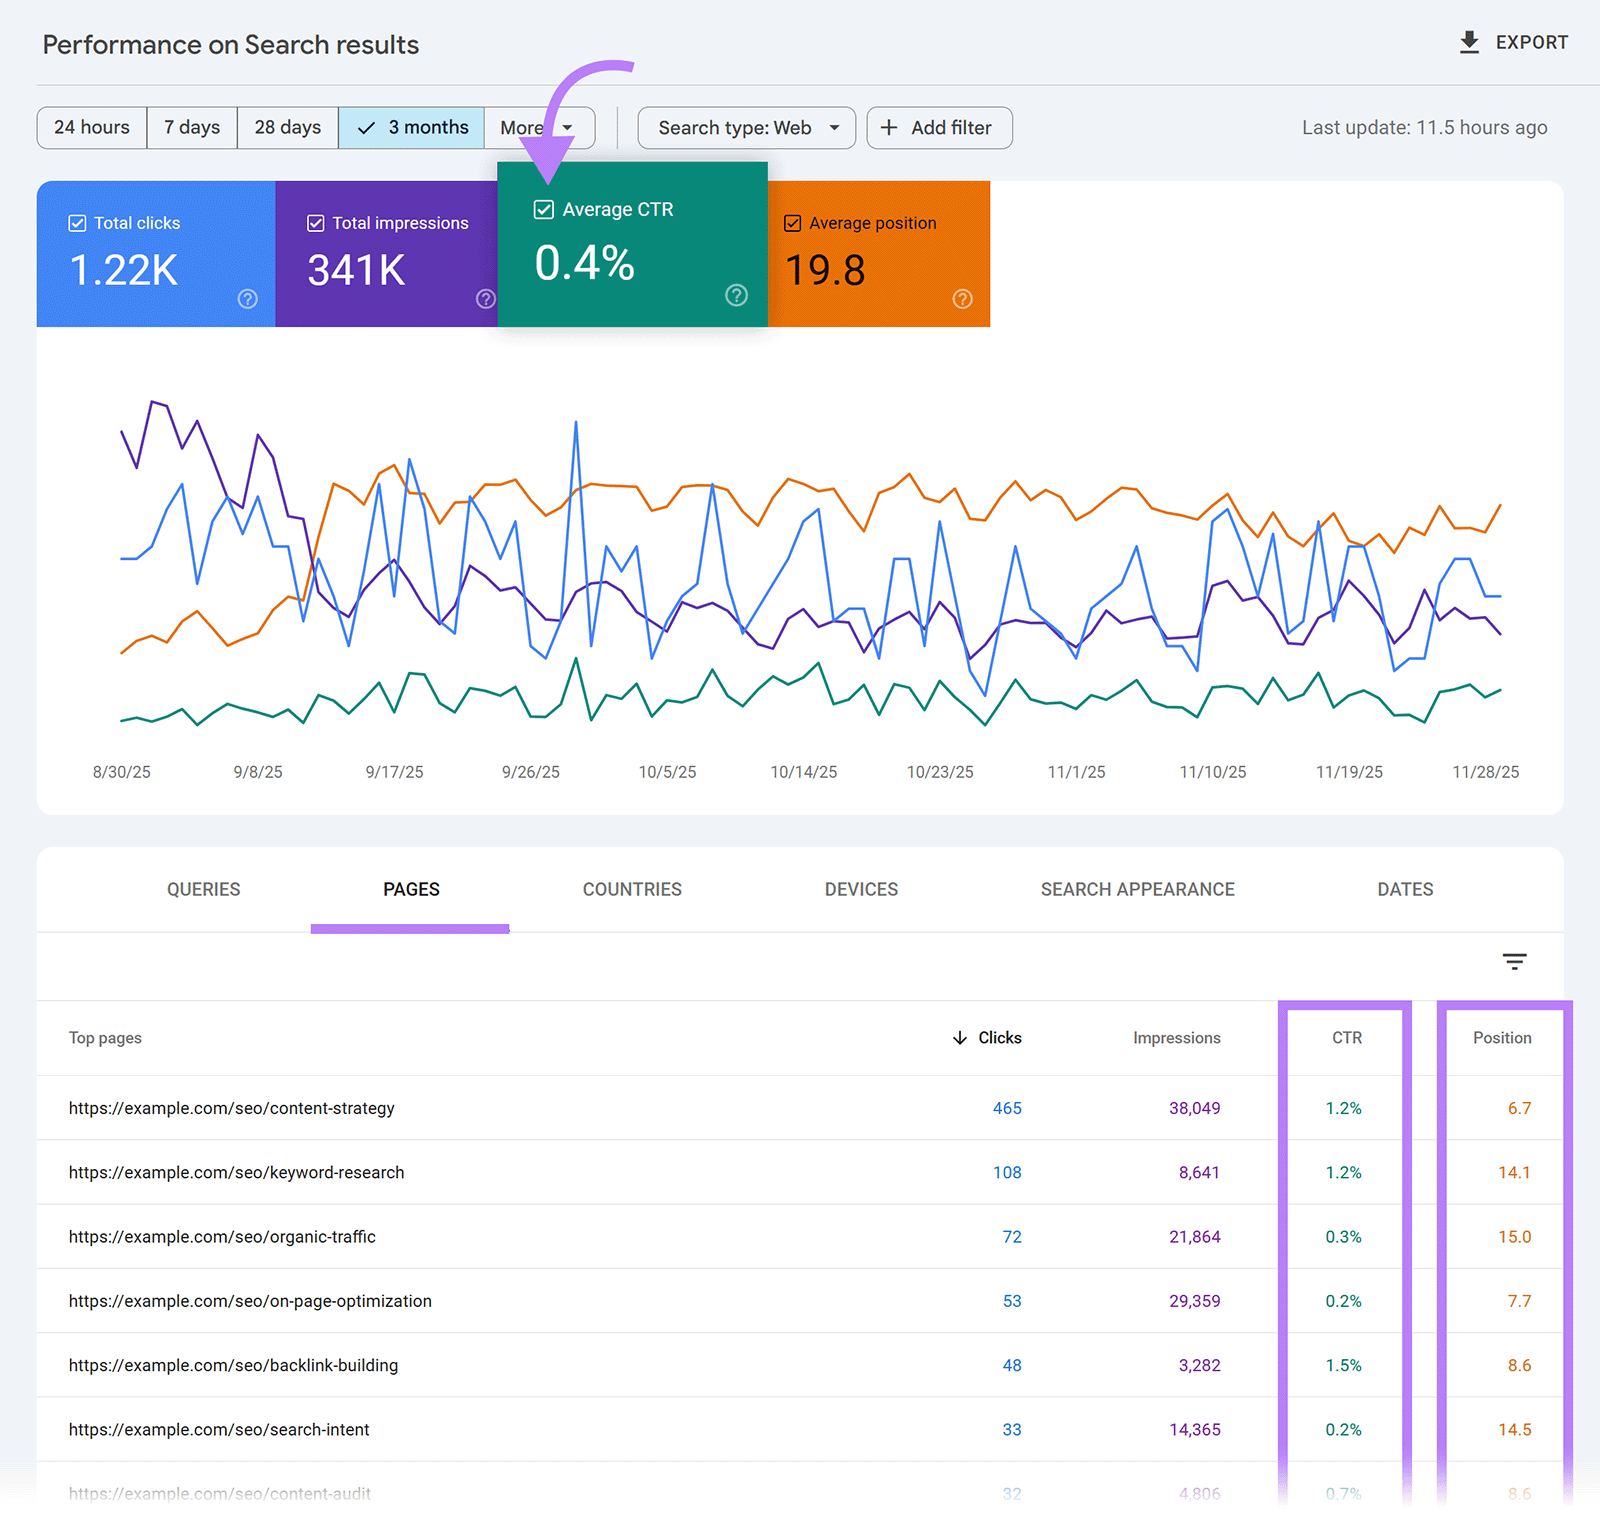1600x1516 pixels.
Task: Click the filter funnel icon above the table
Action: (x=1514, y=961)
